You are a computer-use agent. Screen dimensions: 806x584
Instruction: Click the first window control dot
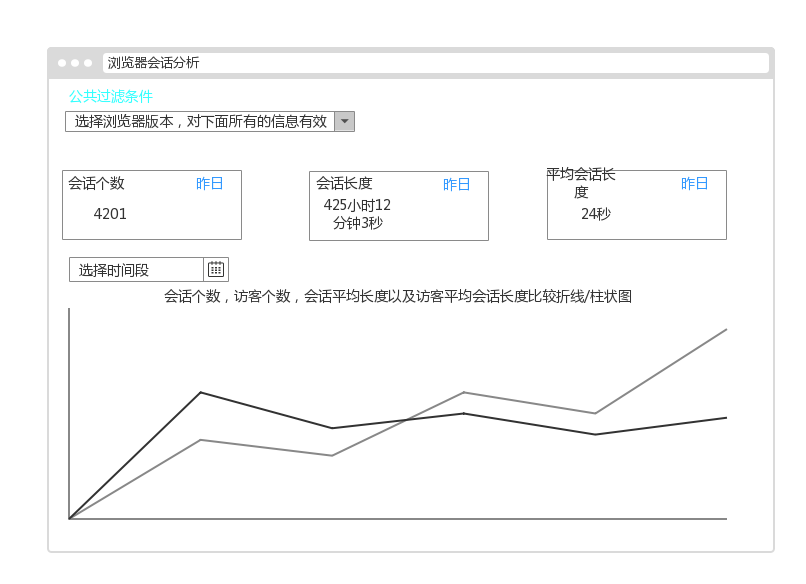click(62, 63)
